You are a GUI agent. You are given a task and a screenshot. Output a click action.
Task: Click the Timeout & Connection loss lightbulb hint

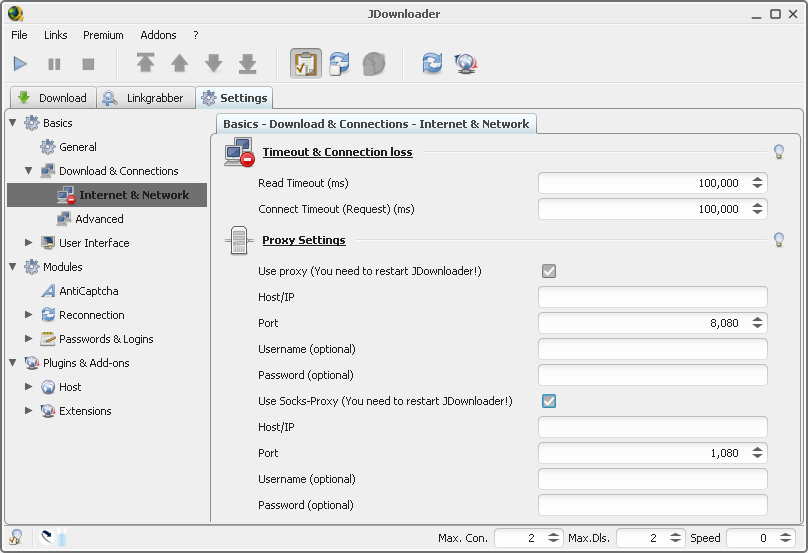[x=779, y=152]
